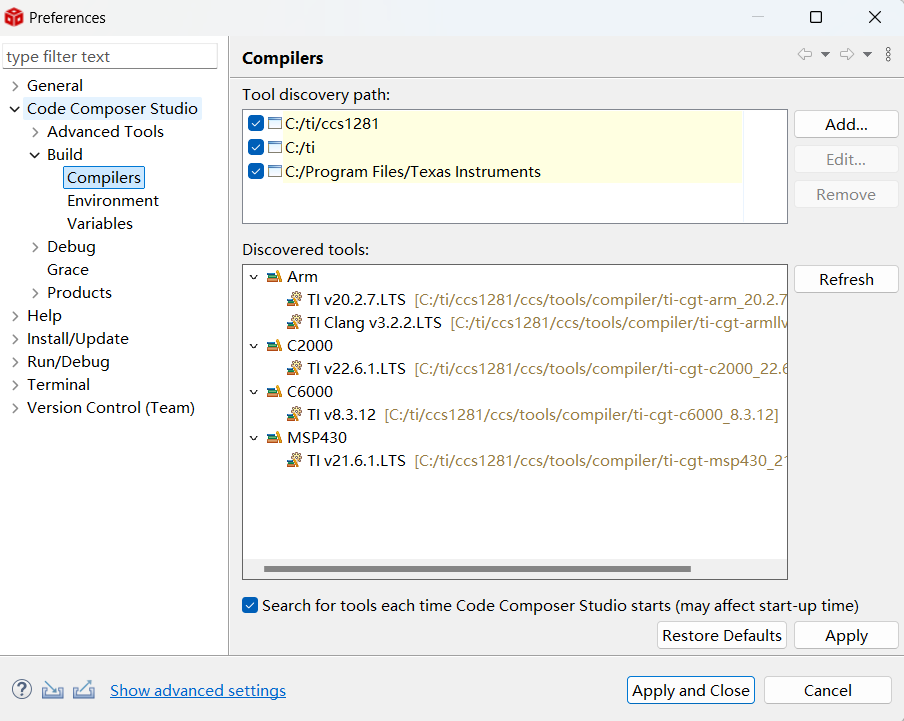Focus the type filter text field

(x=110, y=56)
